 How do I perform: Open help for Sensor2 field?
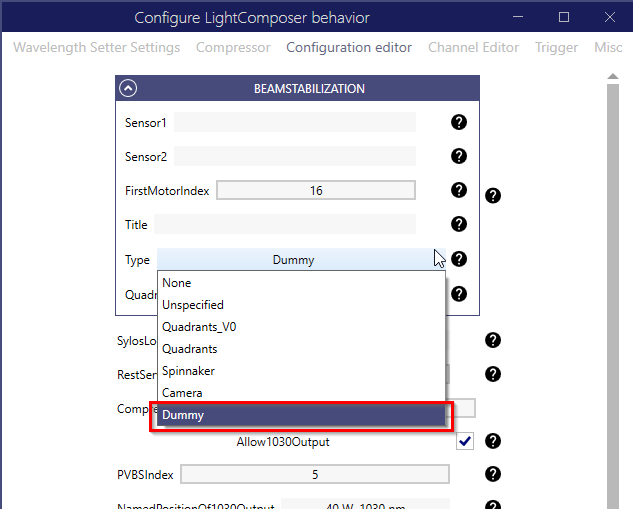[x=459, y=156]
